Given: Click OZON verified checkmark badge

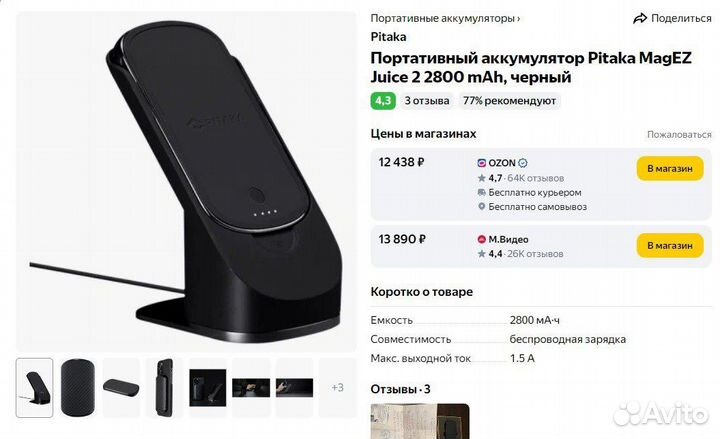Looking at the screenshot, I should pyautogui.click(x=523, y=163).
